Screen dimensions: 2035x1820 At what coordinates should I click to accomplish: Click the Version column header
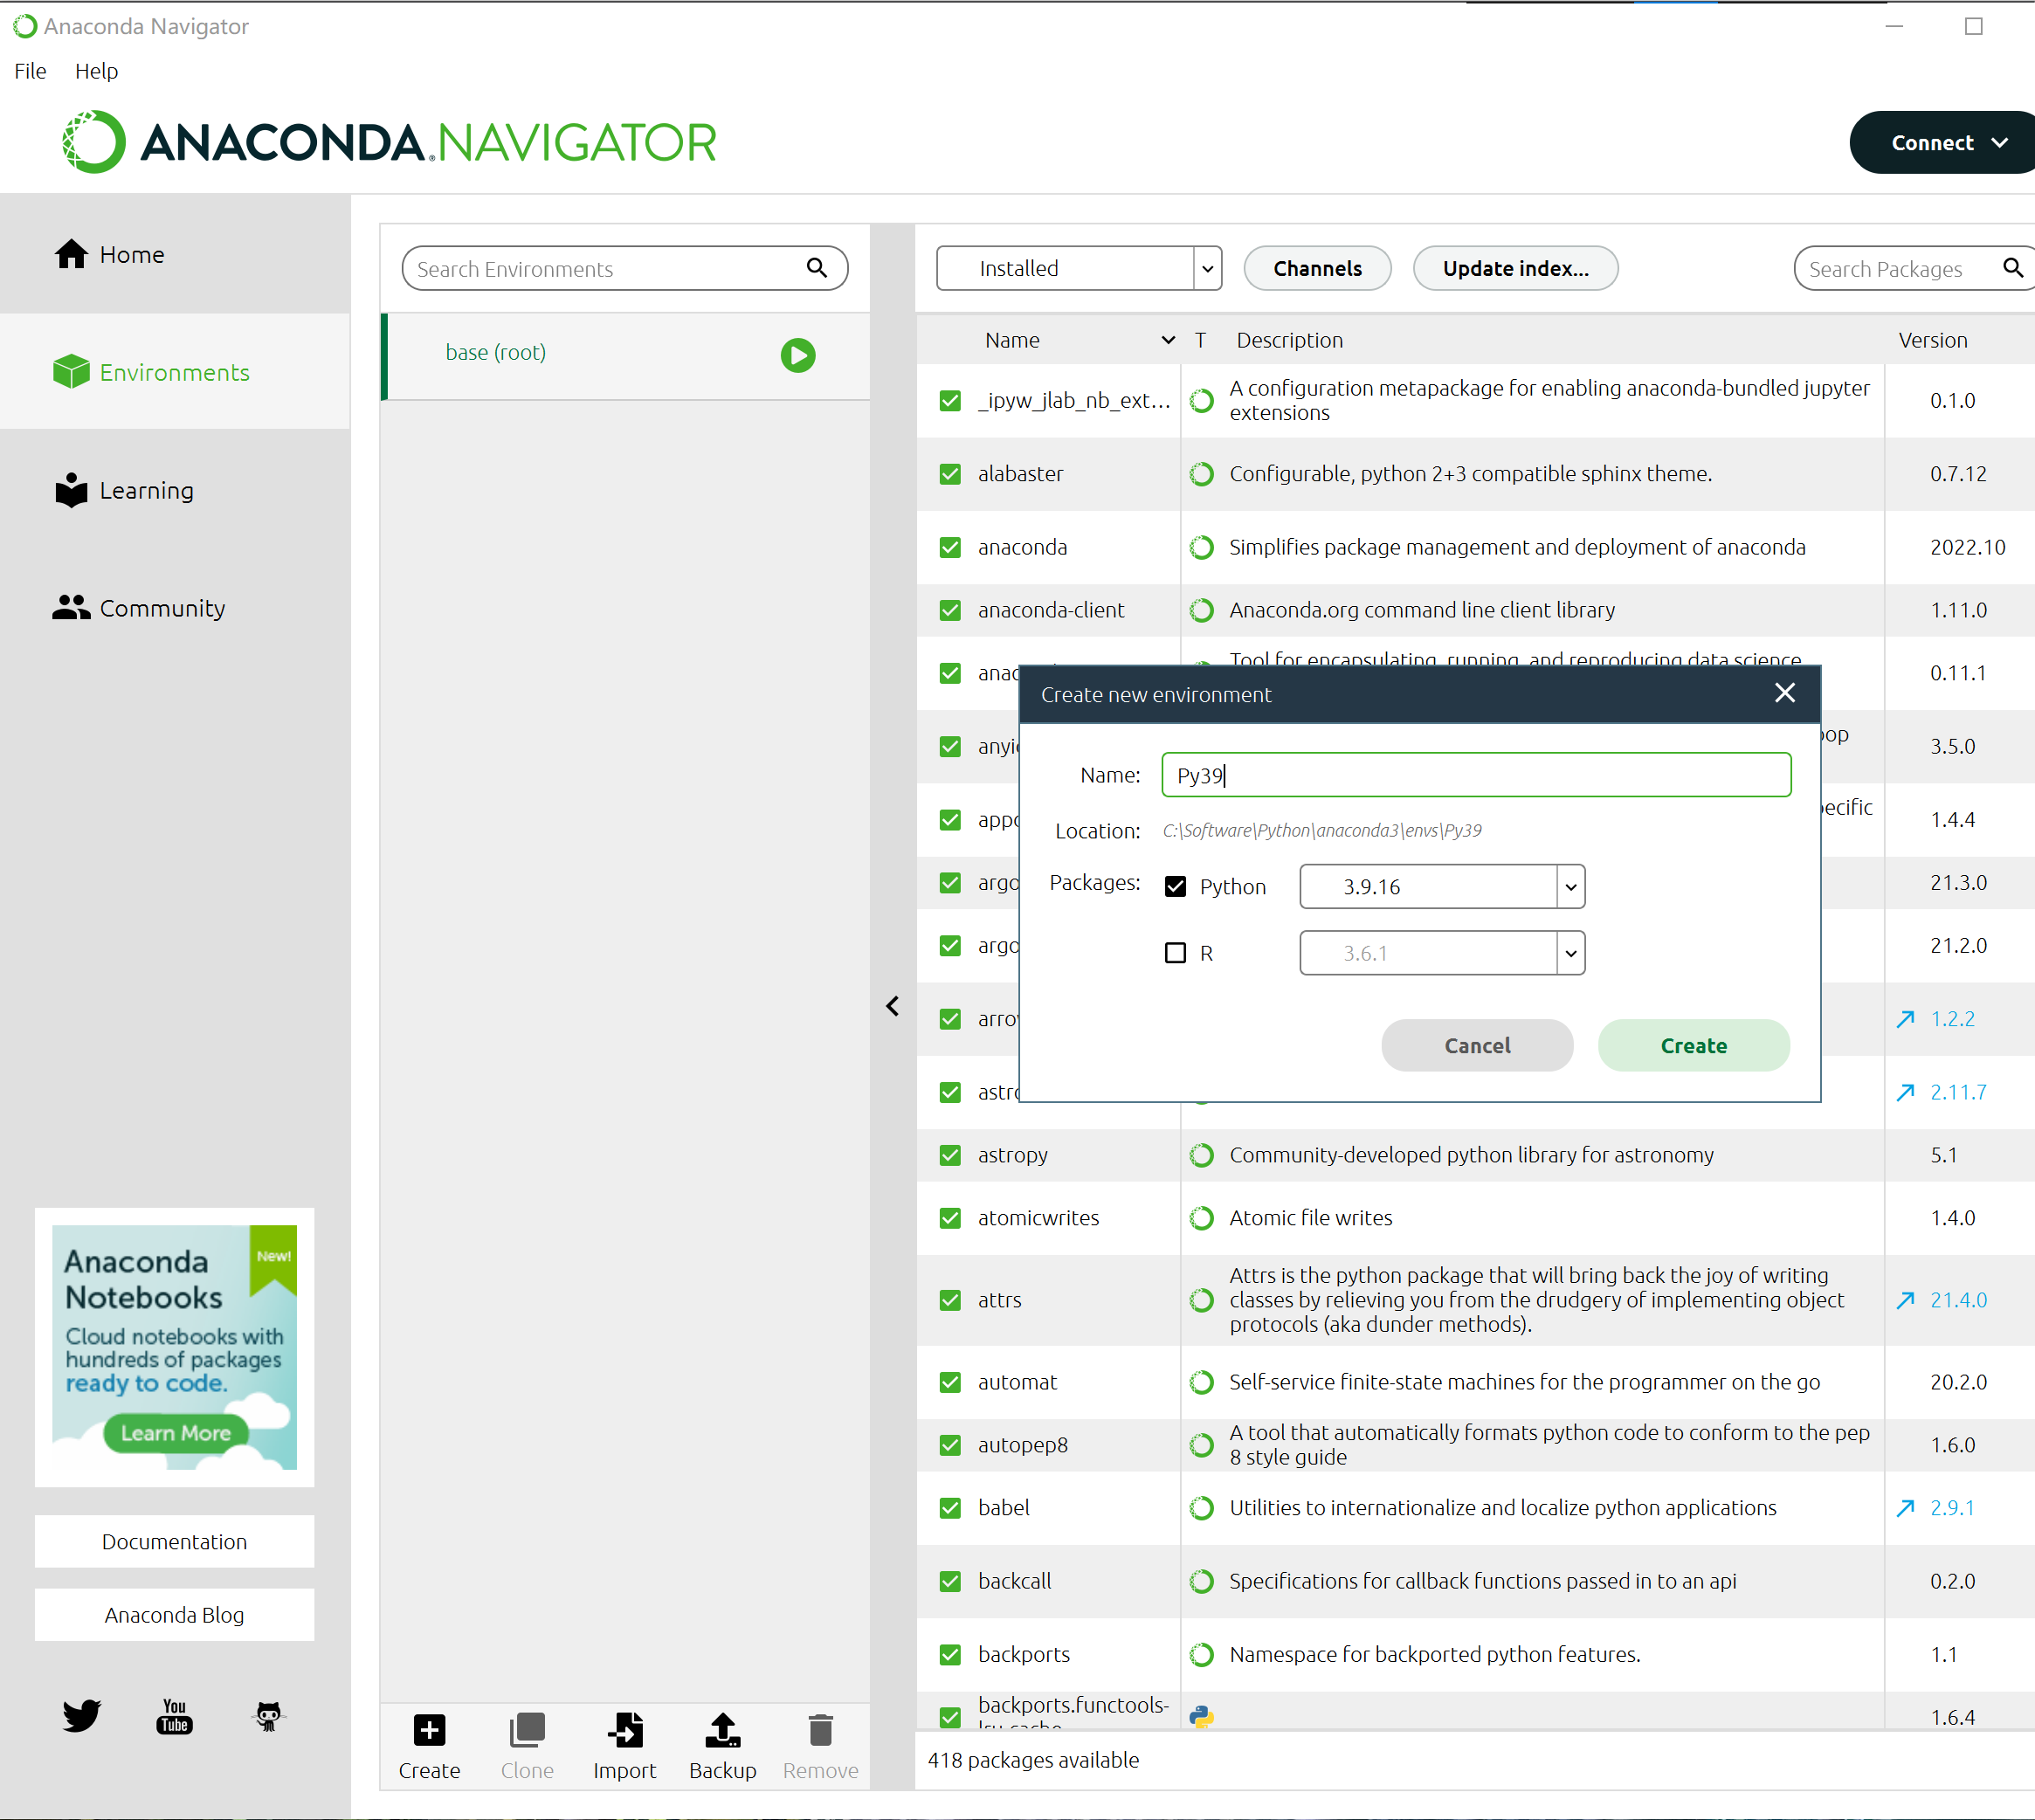(x=1932, y=340)
